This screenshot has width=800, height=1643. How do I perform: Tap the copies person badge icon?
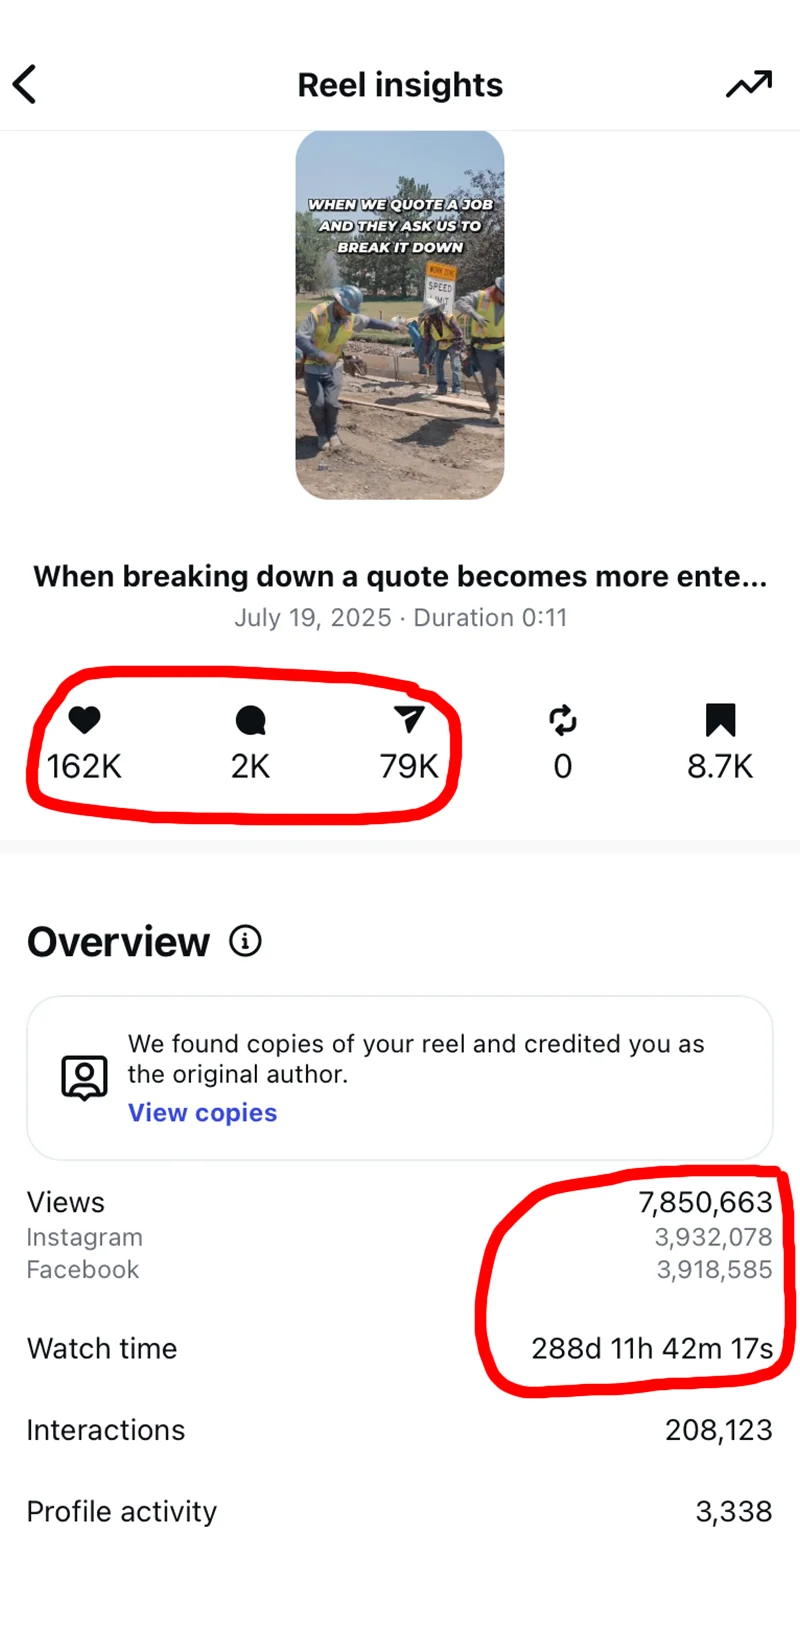tap(84, 1077)
